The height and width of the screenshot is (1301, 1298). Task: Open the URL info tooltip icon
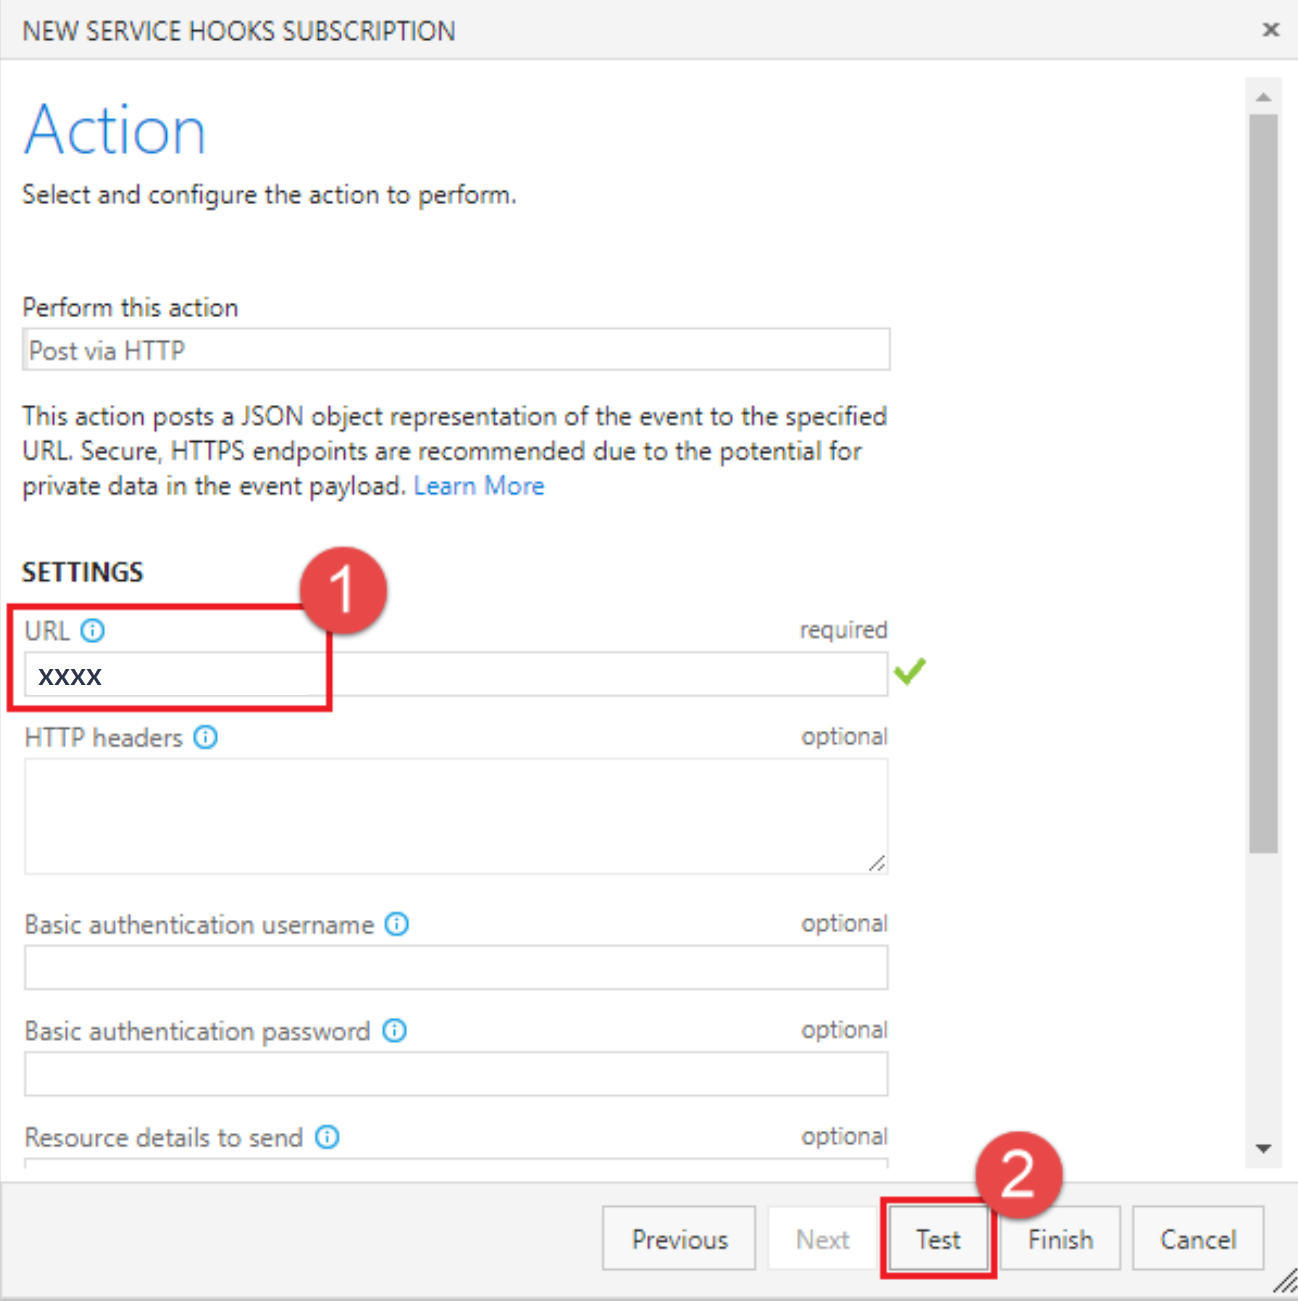coord(93,630)
